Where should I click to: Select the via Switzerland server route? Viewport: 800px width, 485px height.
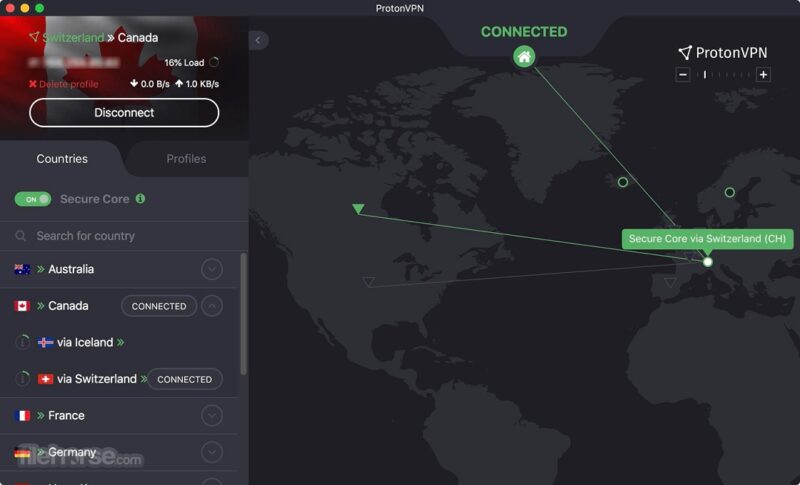coord(97,379)
